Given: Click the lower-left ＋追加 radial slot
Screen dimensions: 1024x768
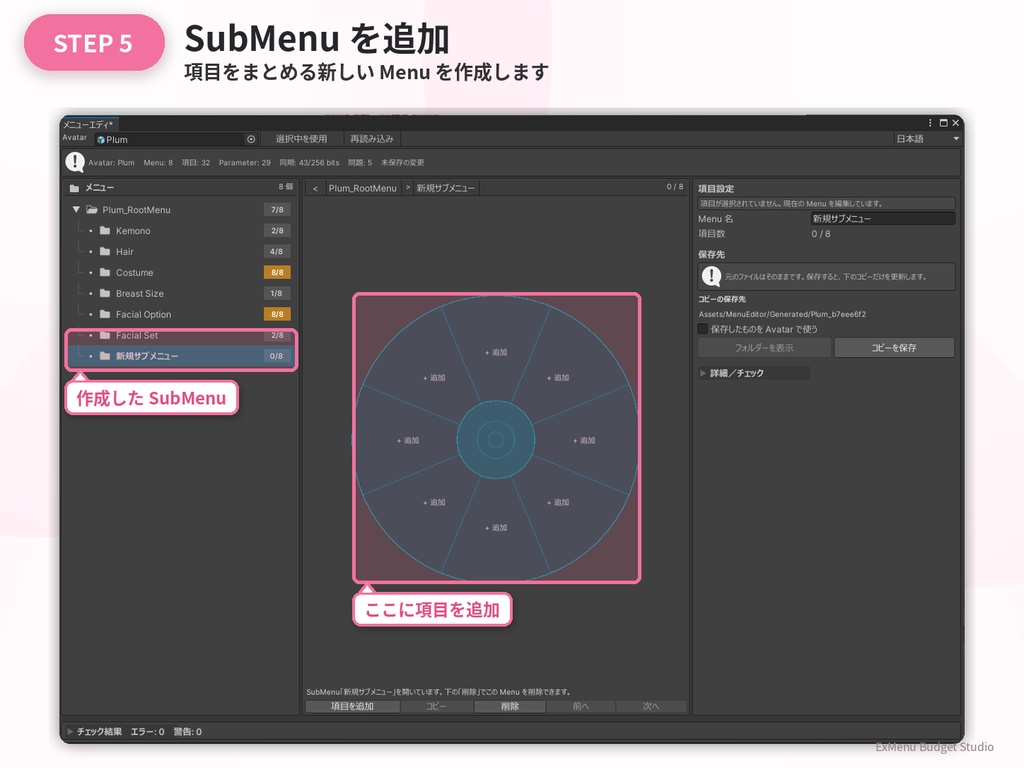Looking at the screenshot, I should point(434,502).
